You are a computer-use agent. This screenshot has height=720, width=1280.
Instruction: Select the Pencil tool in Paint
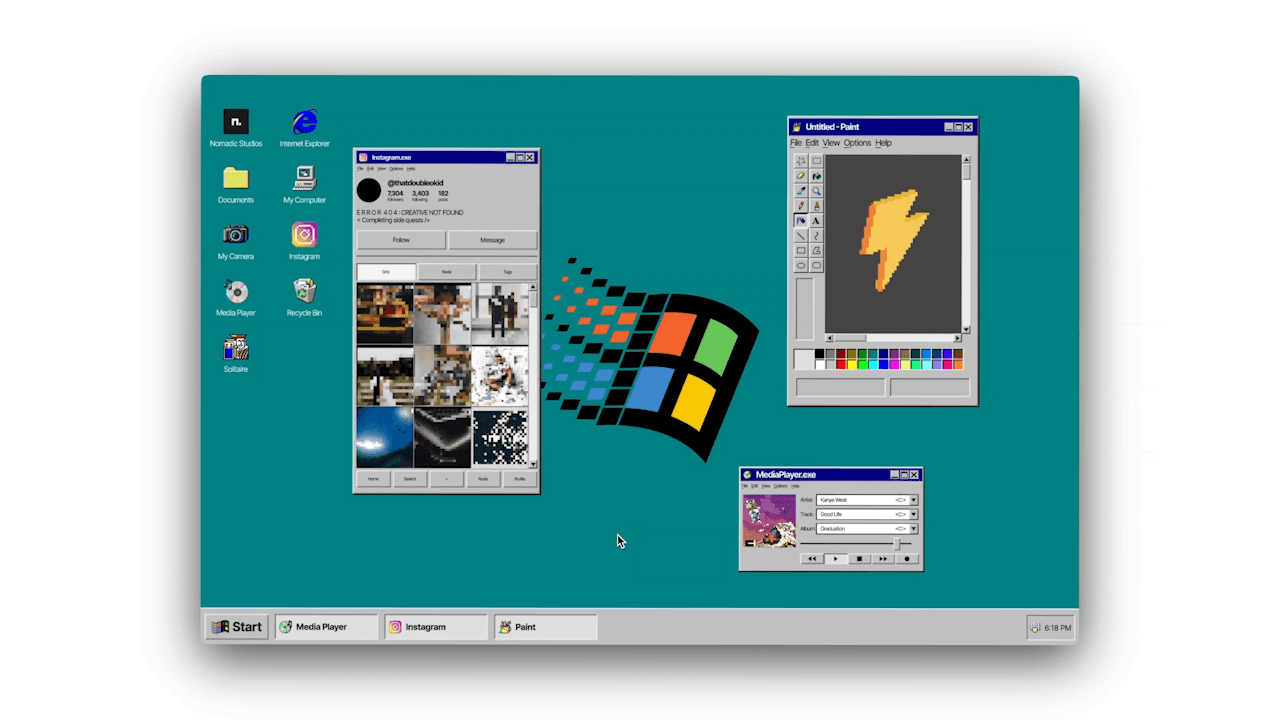pos(801,206)
